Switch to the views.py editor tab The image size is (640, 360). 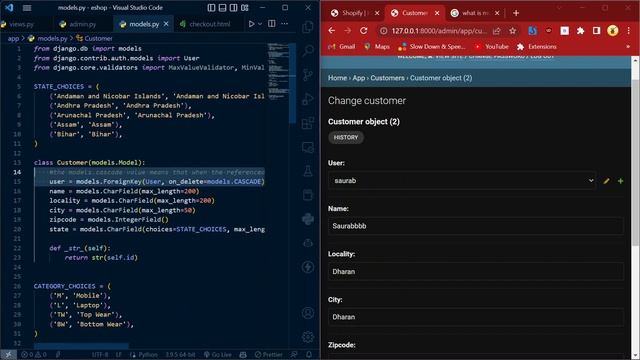pos(22,24)
